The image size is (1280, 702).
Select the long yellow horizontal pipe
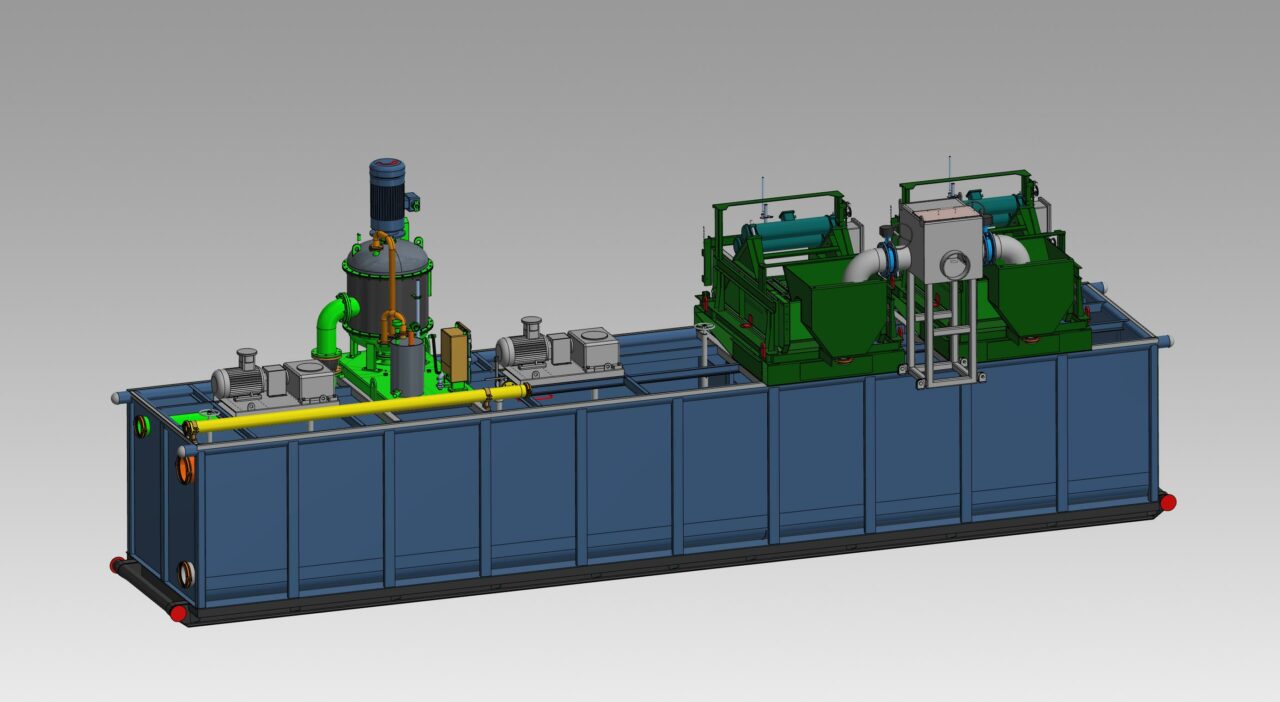[360, 407]
